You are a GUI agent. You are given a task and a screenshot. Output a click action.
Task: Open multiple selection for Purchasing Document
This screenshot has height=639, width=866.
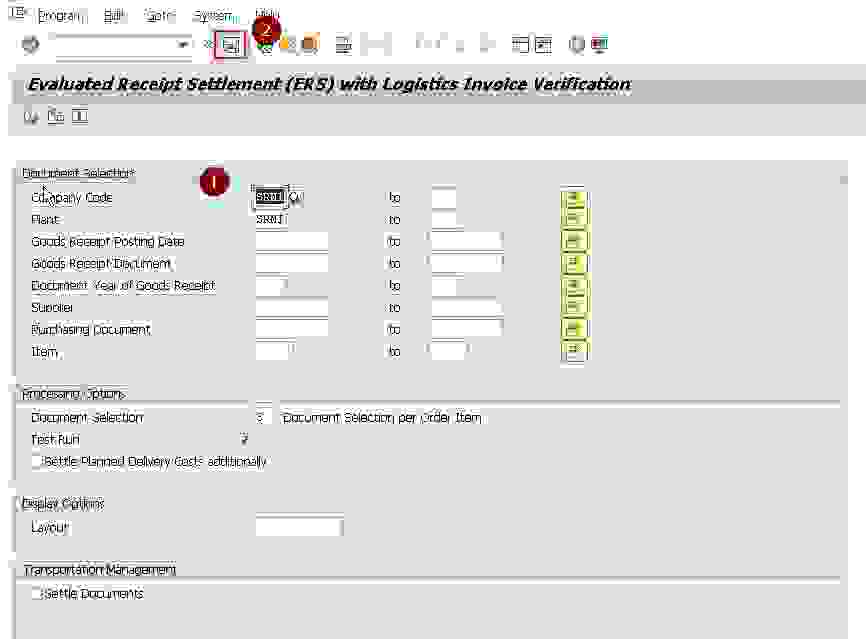pyautogui.click(x=574, y=330)
